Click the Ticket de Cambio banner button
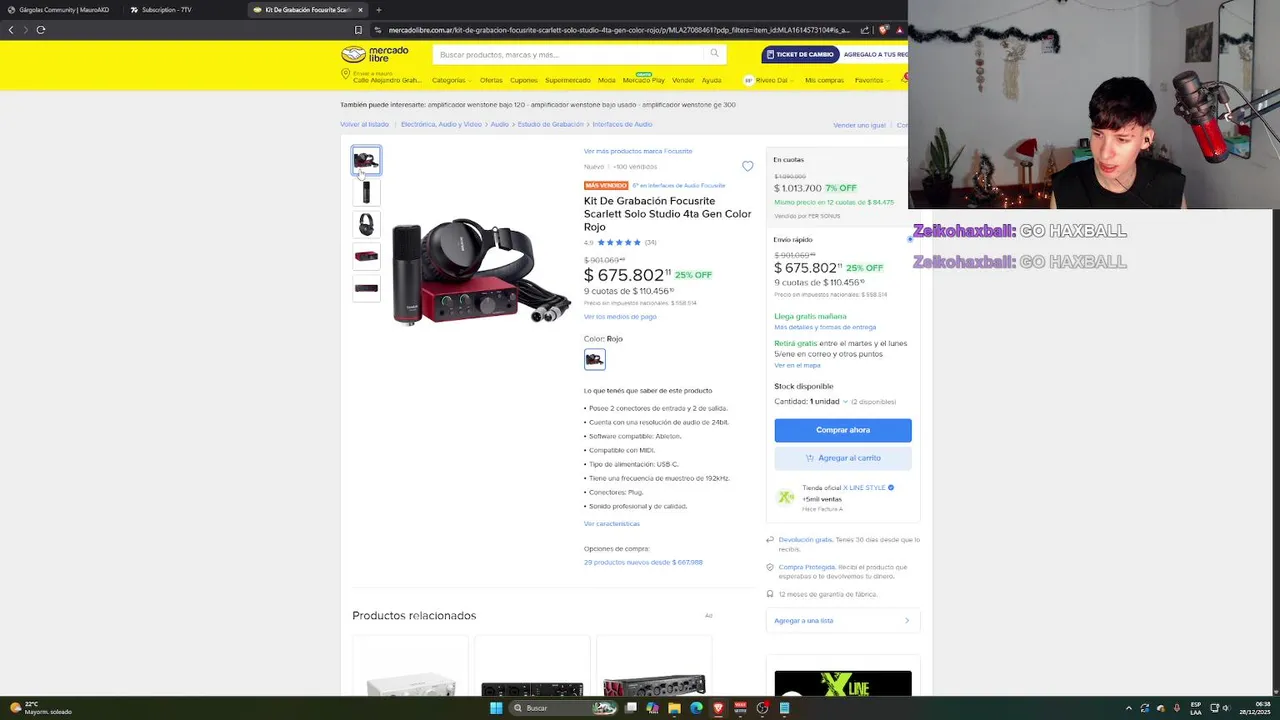The height and width of the screenshot is (720, 1280). pos(801,54)
